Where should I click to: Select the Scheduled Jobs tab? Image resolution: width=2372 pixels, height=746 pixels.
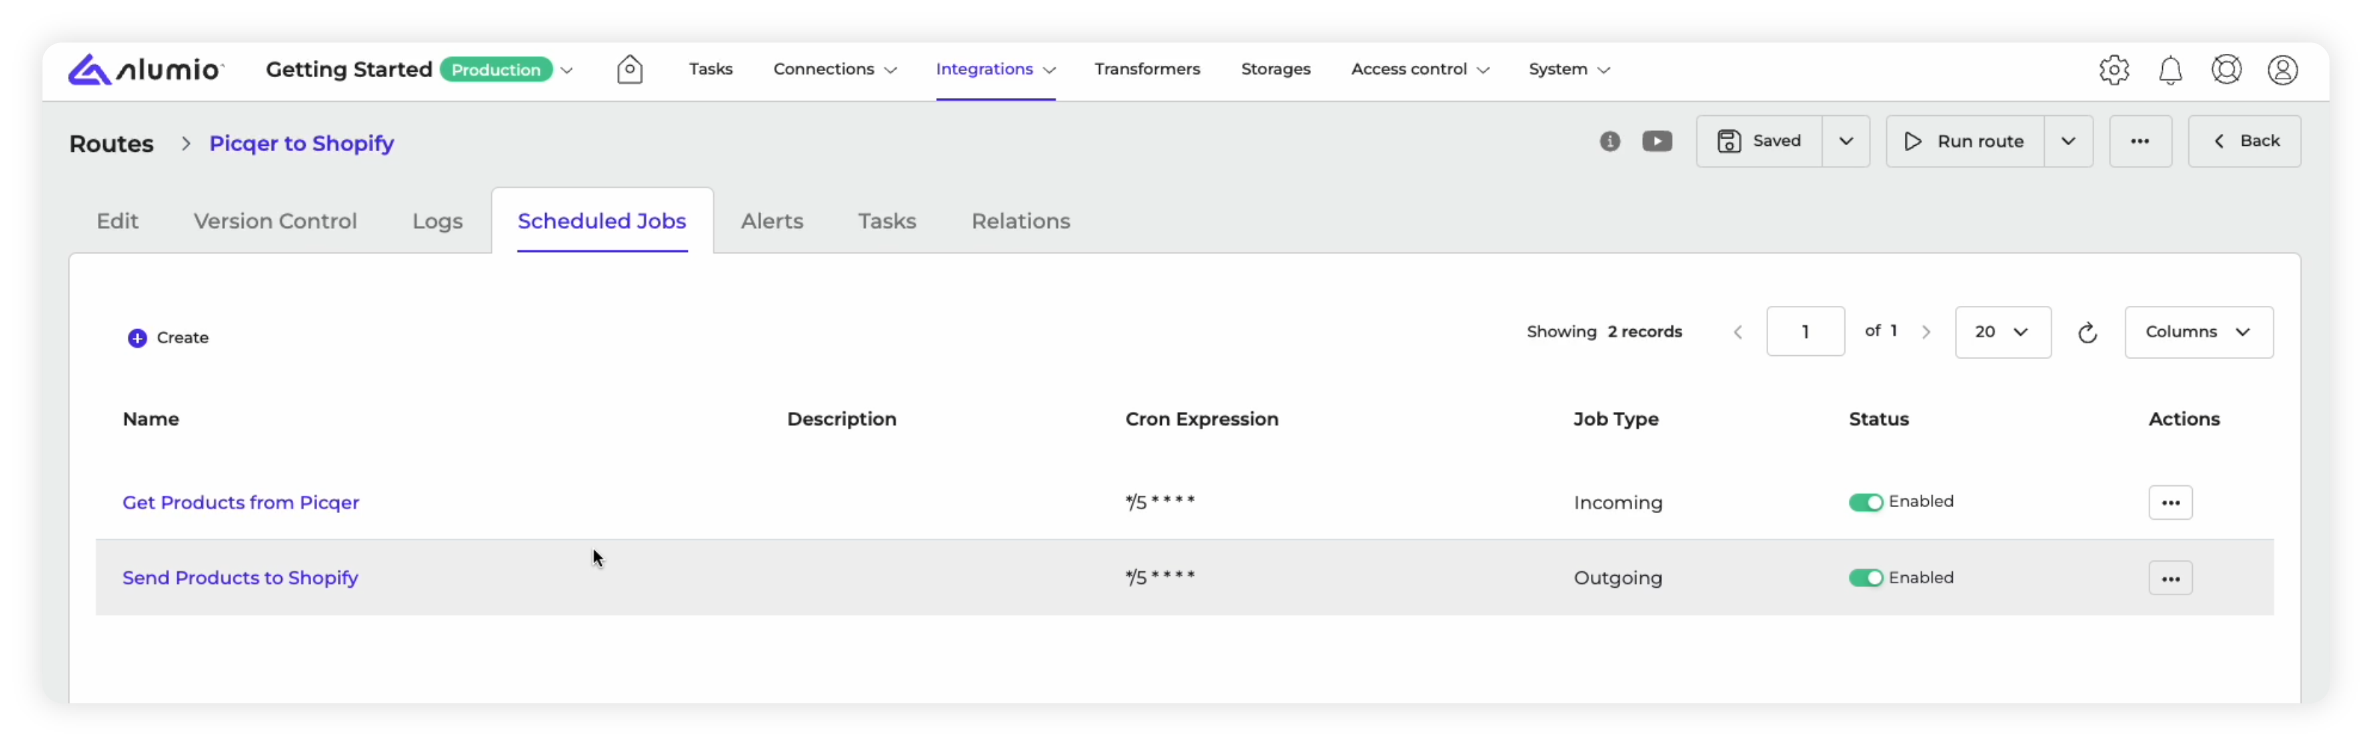(x=602, y=221)
